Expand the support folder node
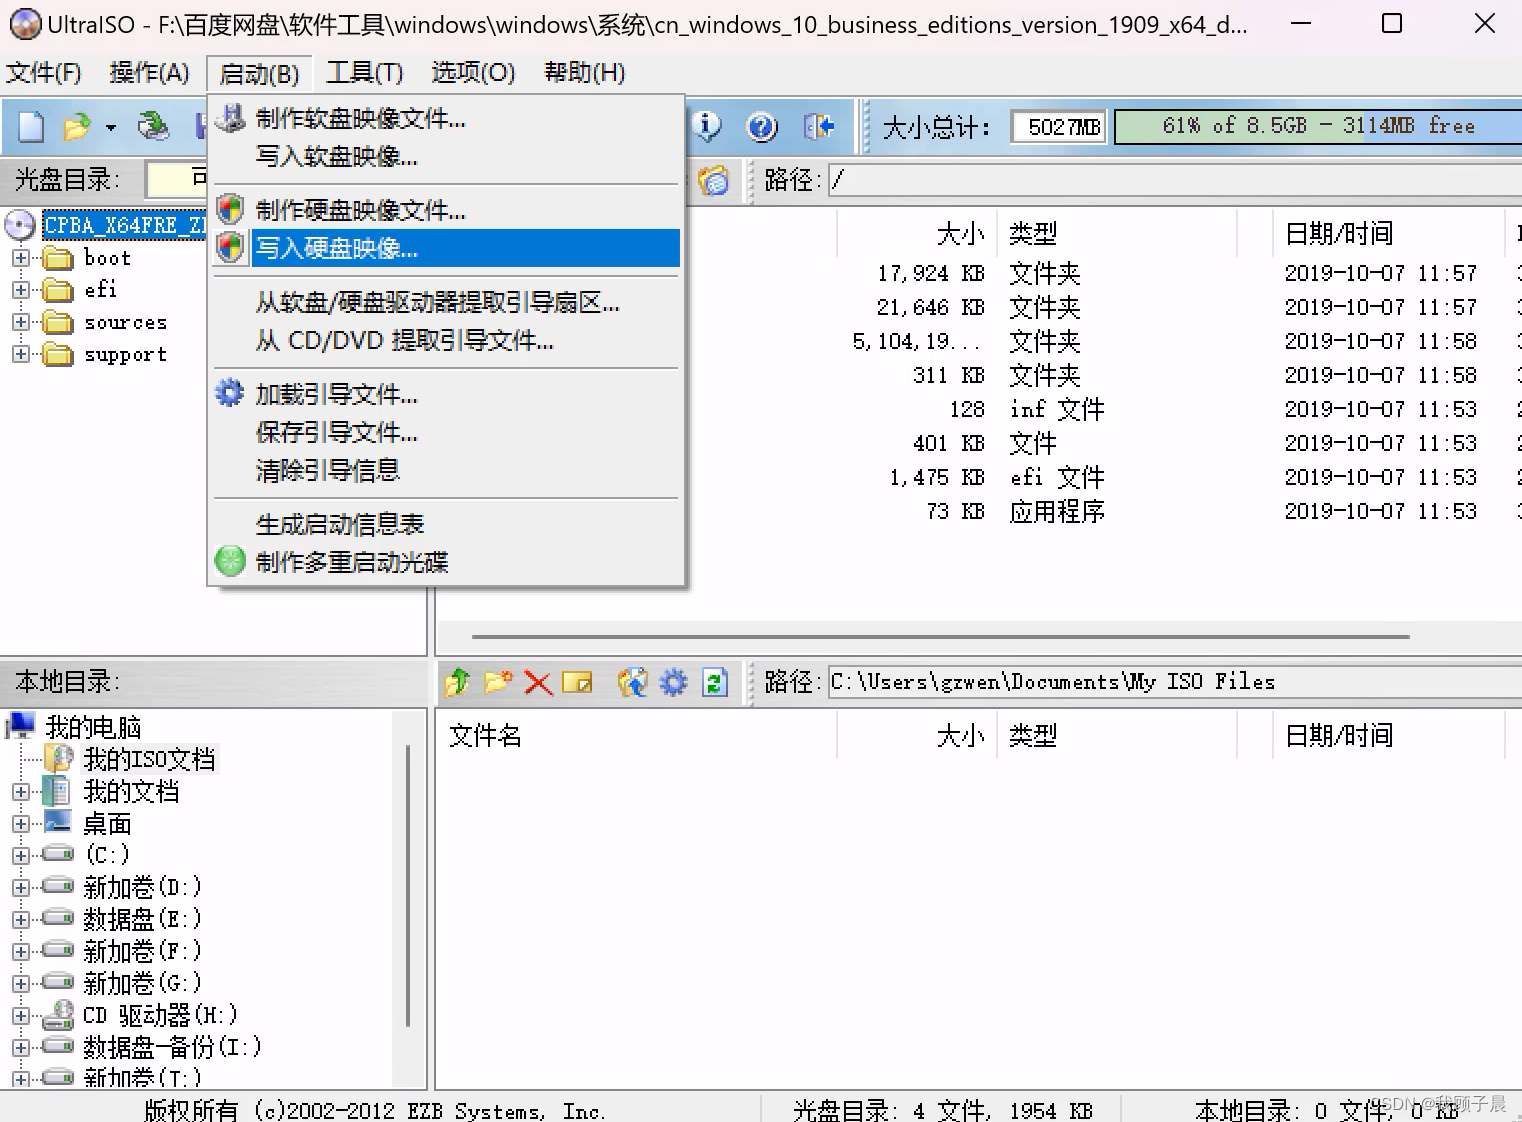 coord(20,354)
